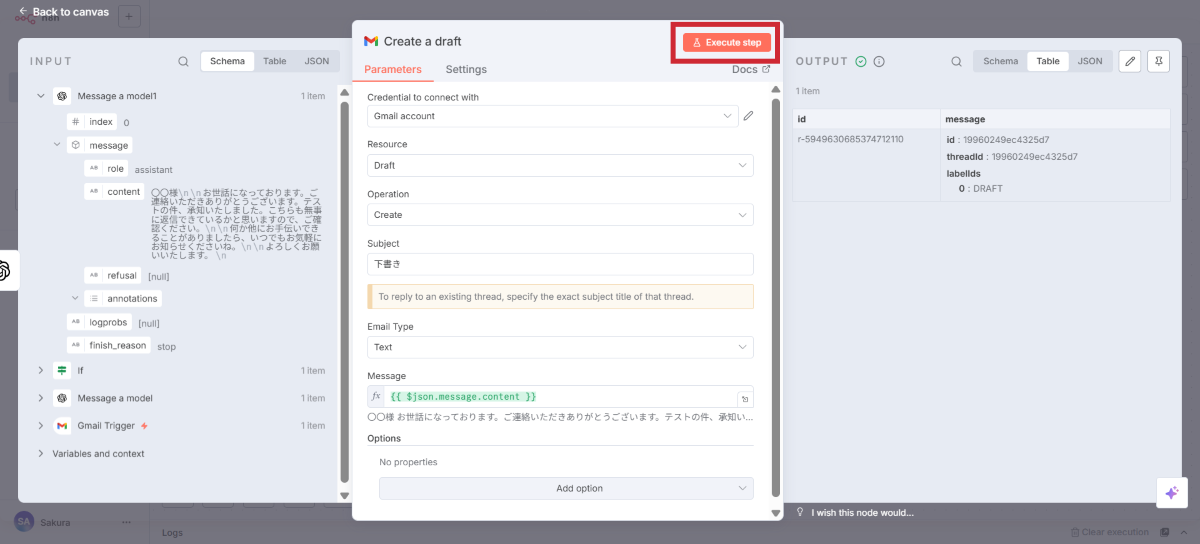Open the Settings tab
The image size is (1200, 544).
tap(466, 70)
